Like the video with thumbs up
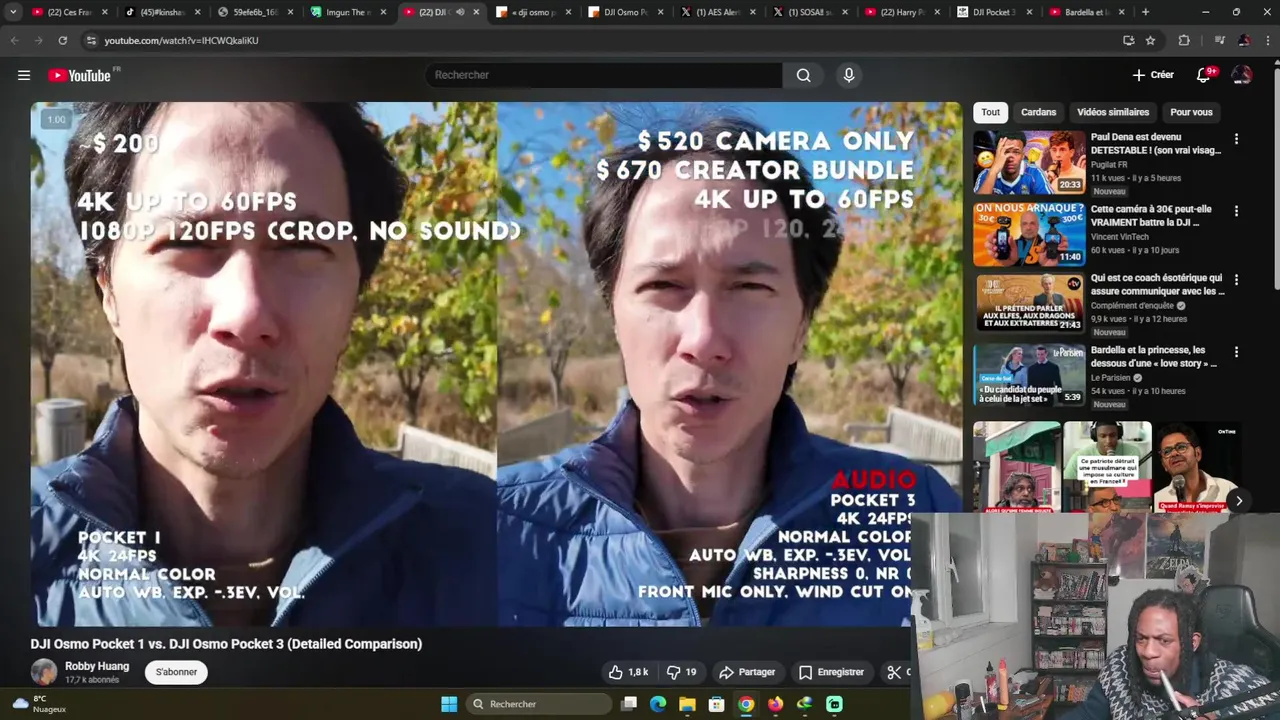 [629, 672]
